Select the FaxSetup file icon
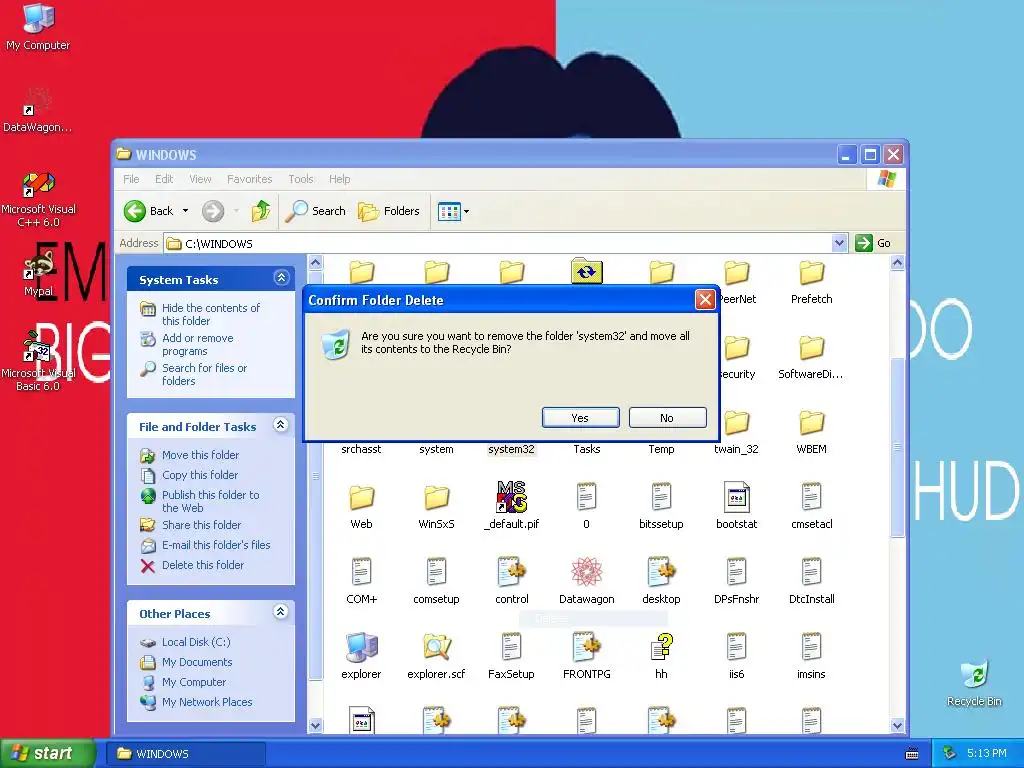Screen dimensions: 1024x768 coord(511,647)
